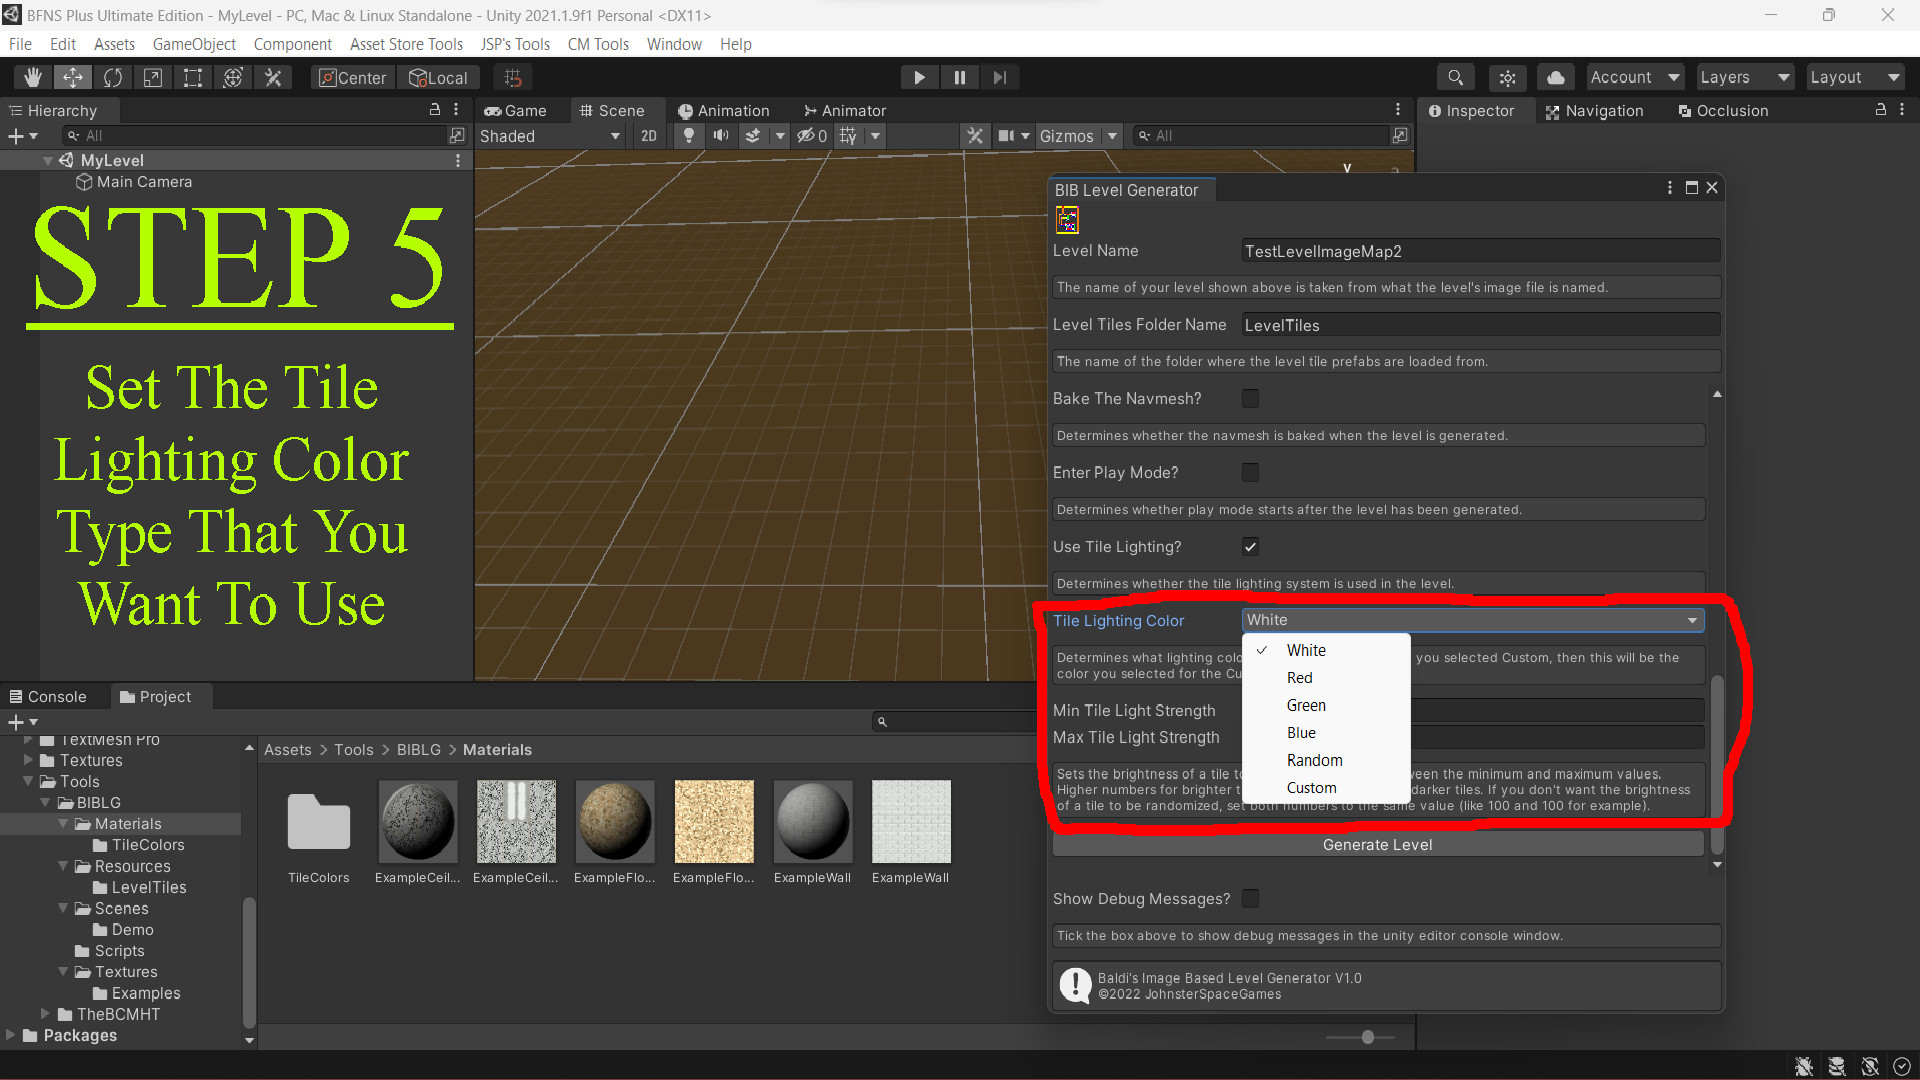Image resolution: width=1920 pixels, height=1080 pixels.
Task: Open the GameObject menu
Action: click(194, 44)
